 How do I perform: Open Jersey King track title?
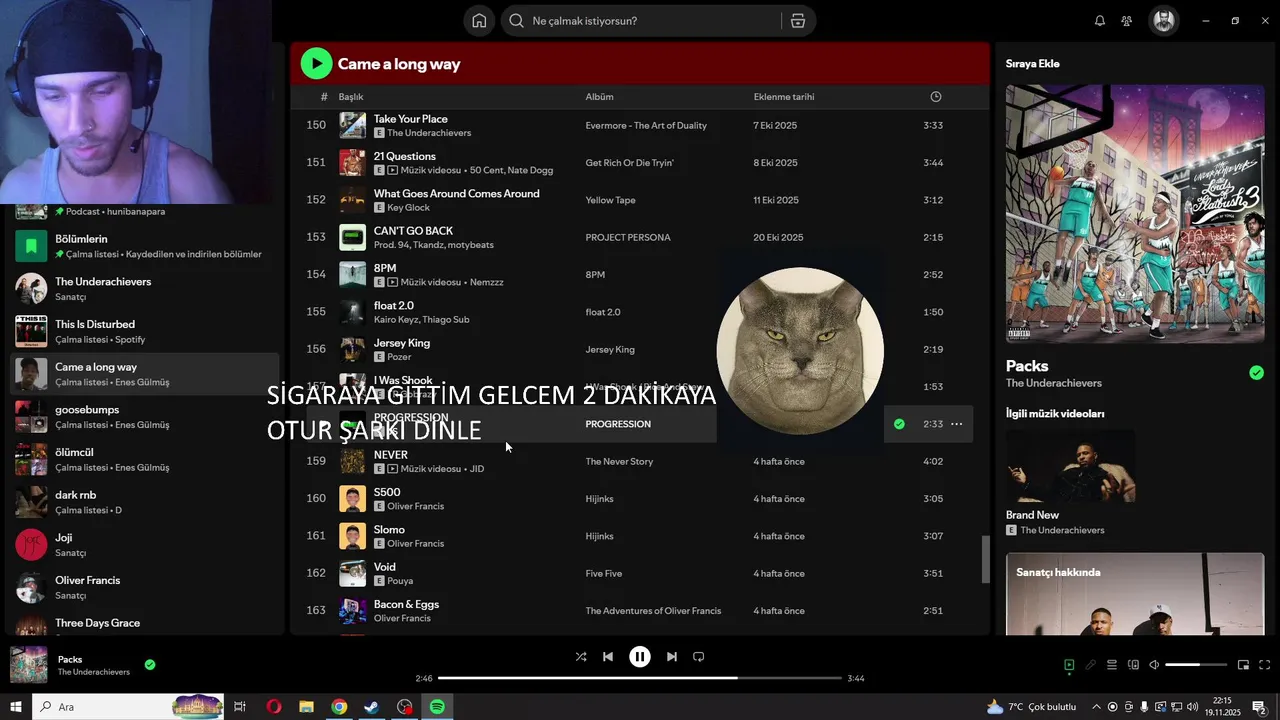[402, 343]
